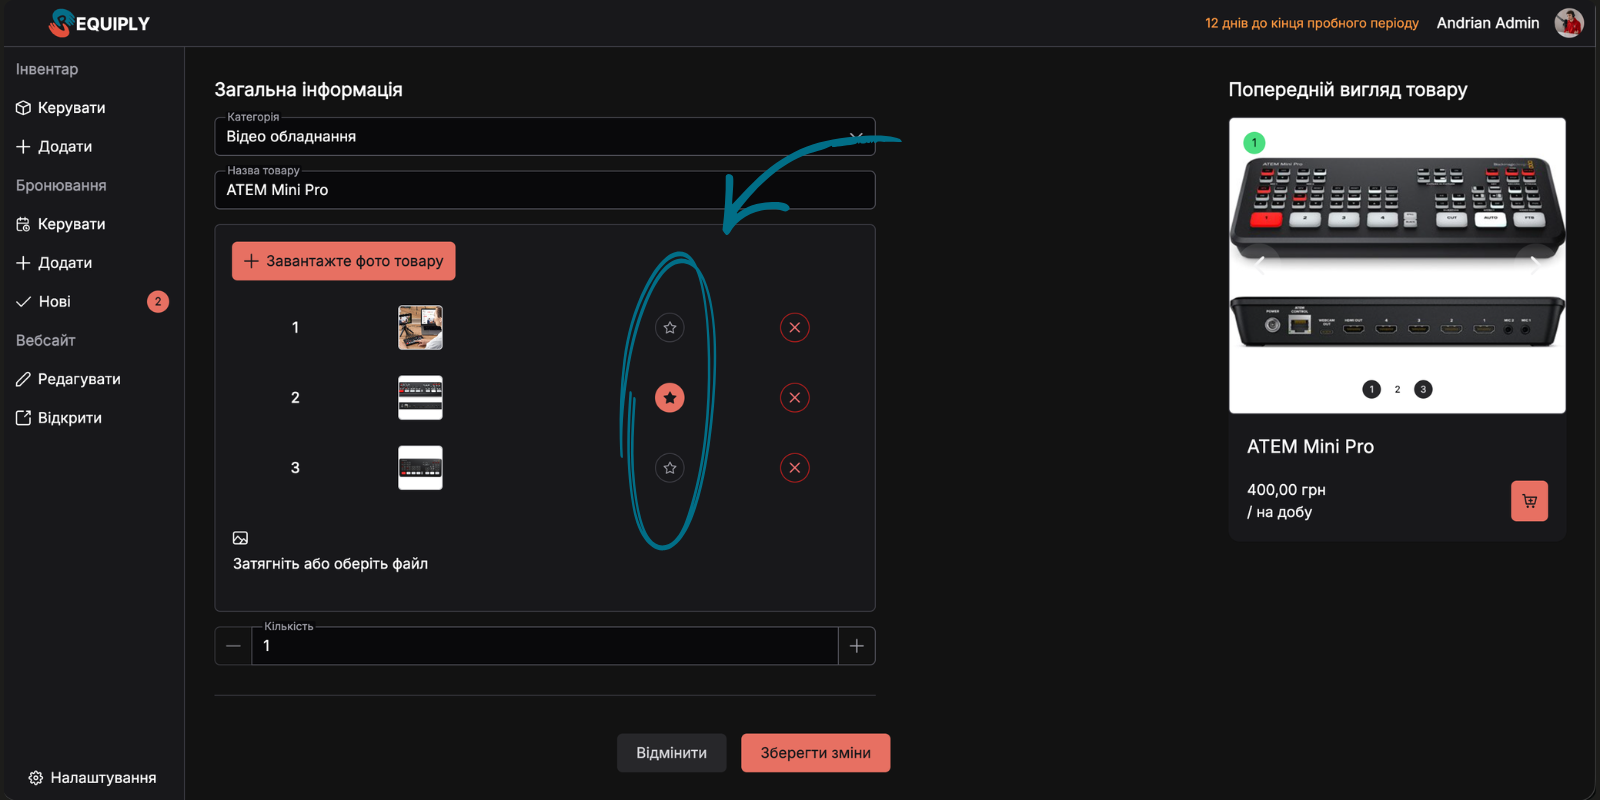1600x800 pixels.
Task: Increase quantity with plus button
Action: coord(856,646)
